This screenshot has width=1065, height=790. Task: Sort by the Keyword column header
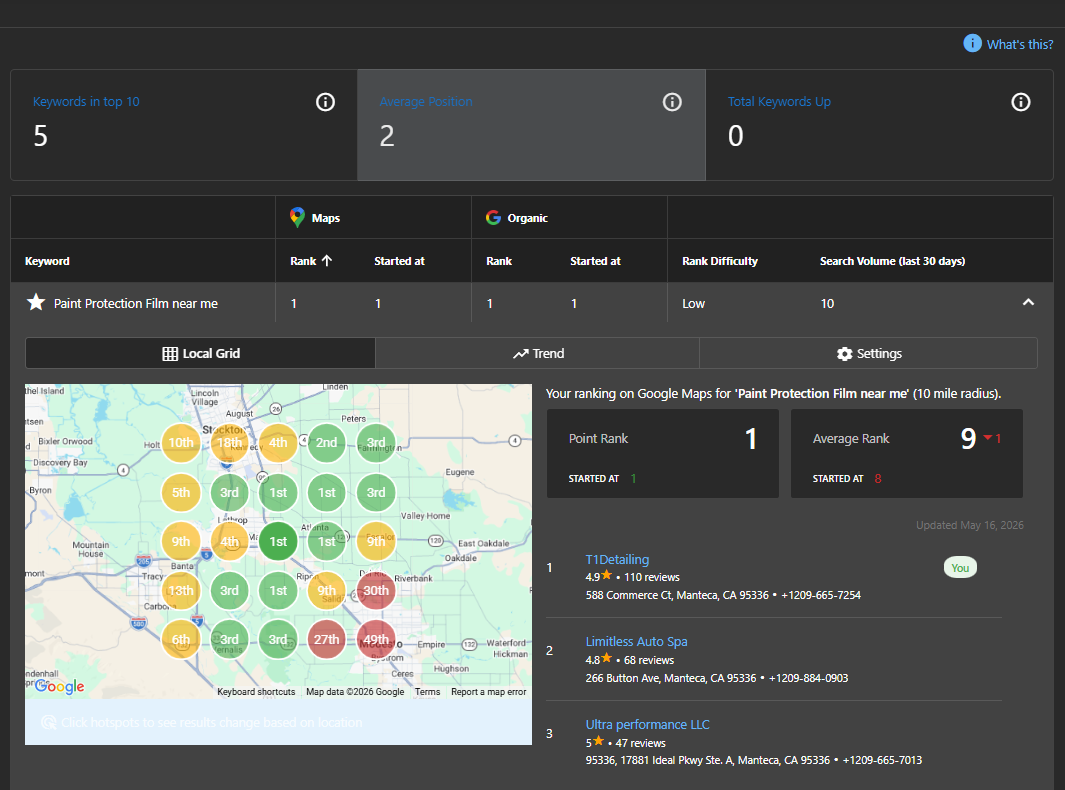[x=47, y=261]
